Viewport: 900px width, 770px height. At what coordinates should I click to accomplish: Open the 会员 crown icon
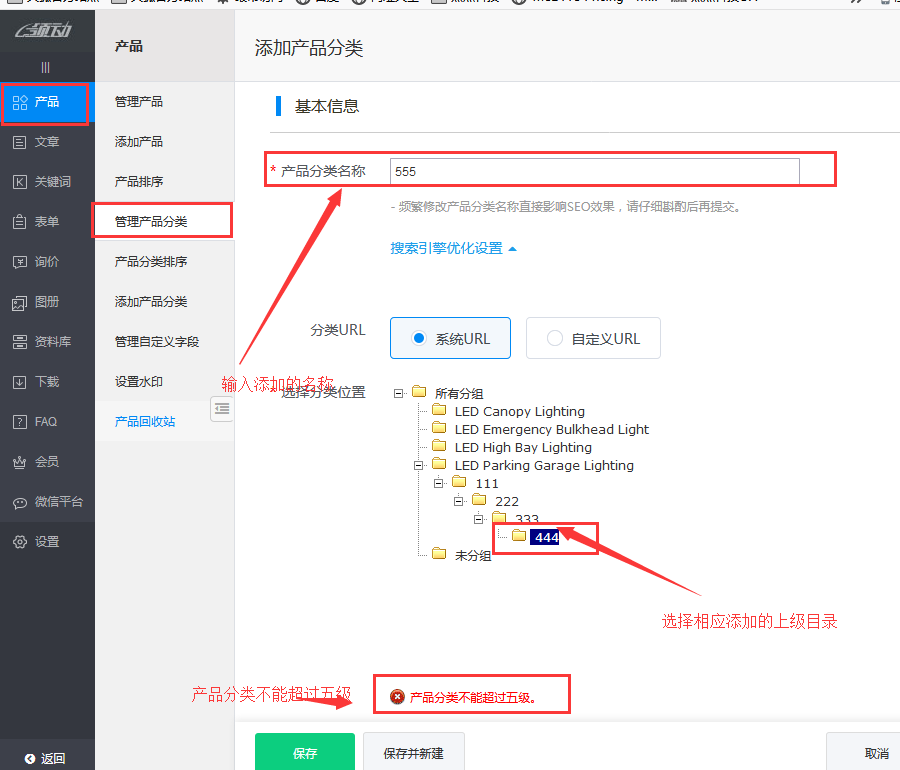pos(20,462)
